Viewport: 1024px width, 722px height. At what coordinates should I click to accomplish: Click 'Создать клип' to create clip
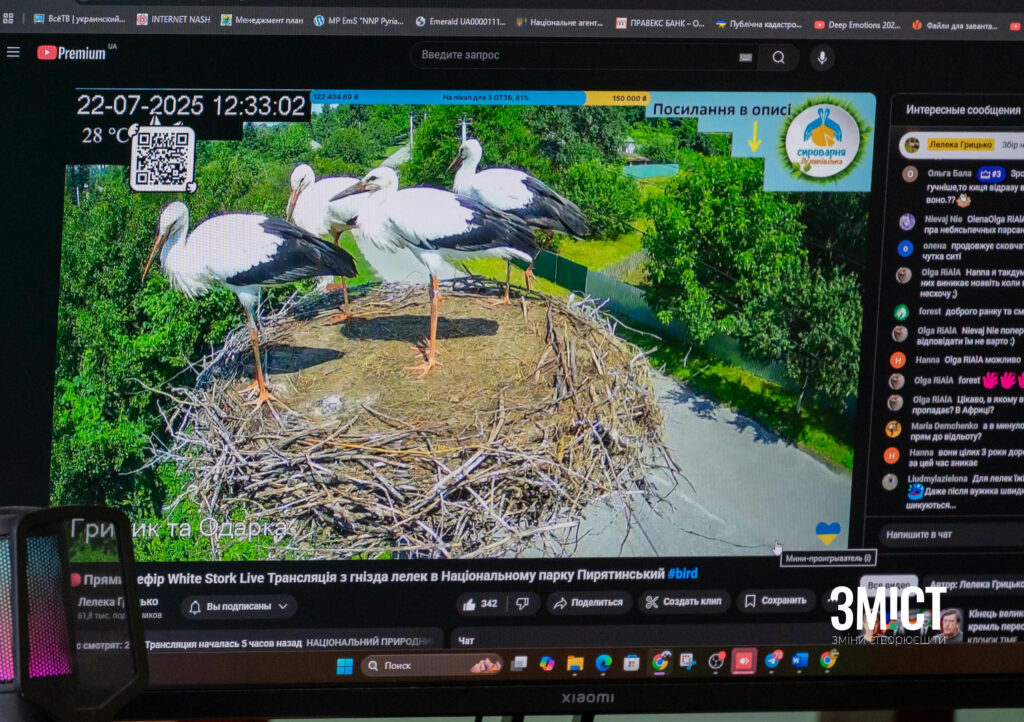pyautogui.click(x=684, y=601)
